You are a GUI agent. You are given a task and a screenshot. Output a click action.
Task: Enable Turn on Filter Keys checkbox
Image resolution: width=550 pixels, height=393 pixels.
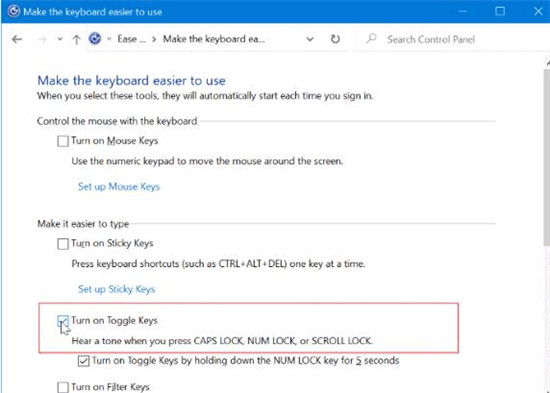[x=63, y=387]
